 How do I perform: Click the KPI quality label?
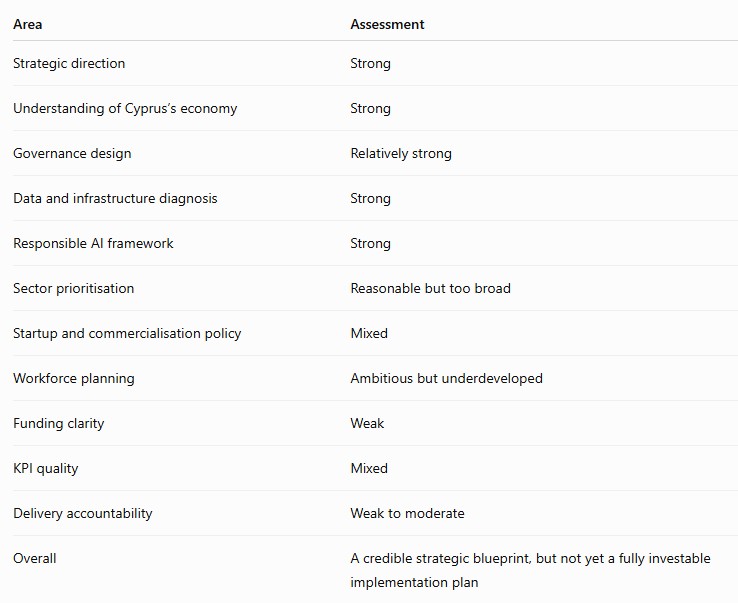pyautogui.click(x=46, y=469)
